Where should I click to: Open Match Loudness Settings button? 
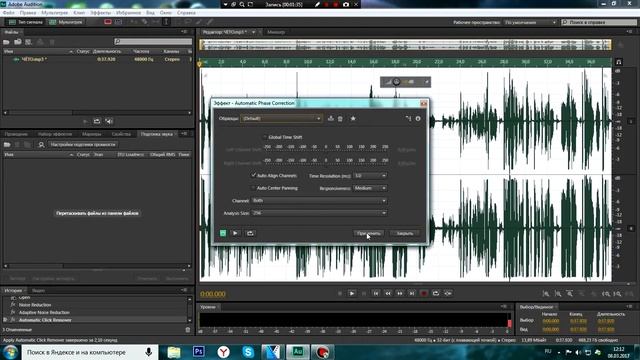[83, 144]
